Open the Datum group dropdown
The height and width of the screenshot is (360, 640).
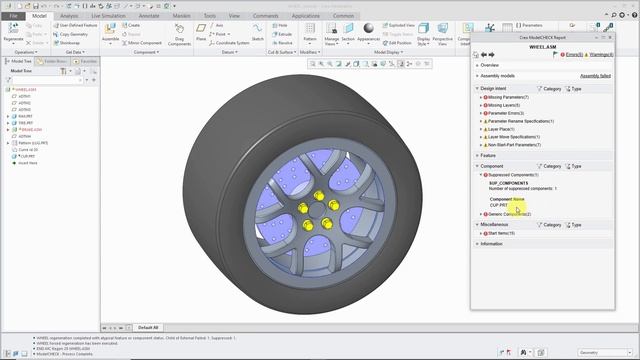[x=230, y=52]
